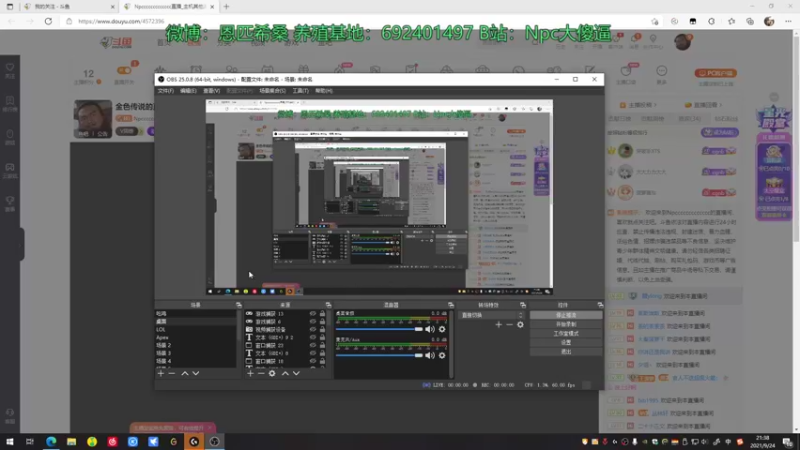Toggle lock on 窗口捕获 23 source
This screenshot has height=450, width=800.
click(x=322, y=345)
